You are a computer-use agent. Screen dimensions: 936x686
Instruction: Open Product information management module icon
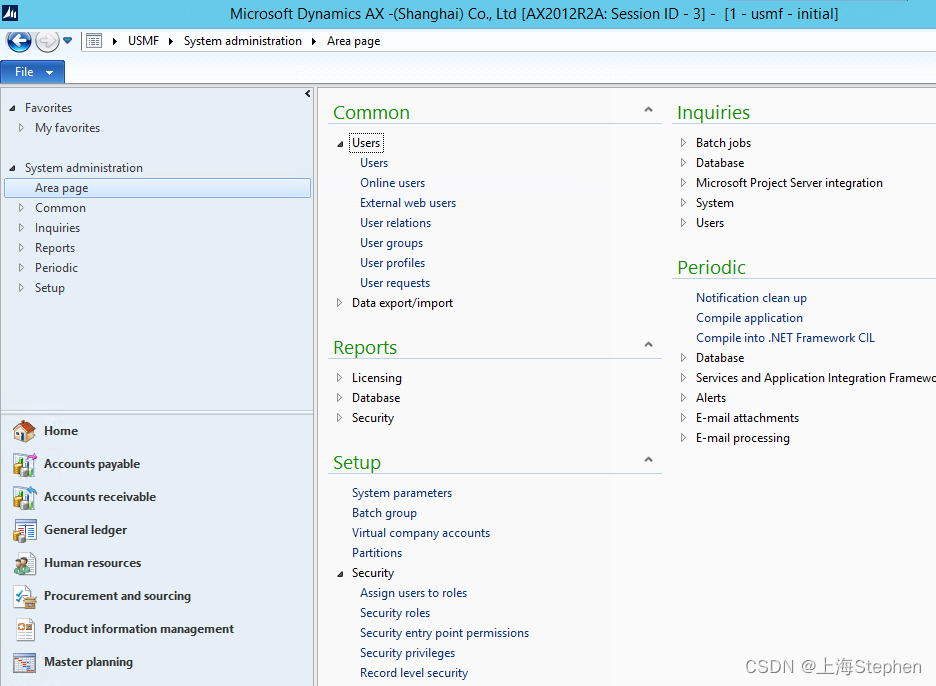pyautogui.click(x=24, y=629)
